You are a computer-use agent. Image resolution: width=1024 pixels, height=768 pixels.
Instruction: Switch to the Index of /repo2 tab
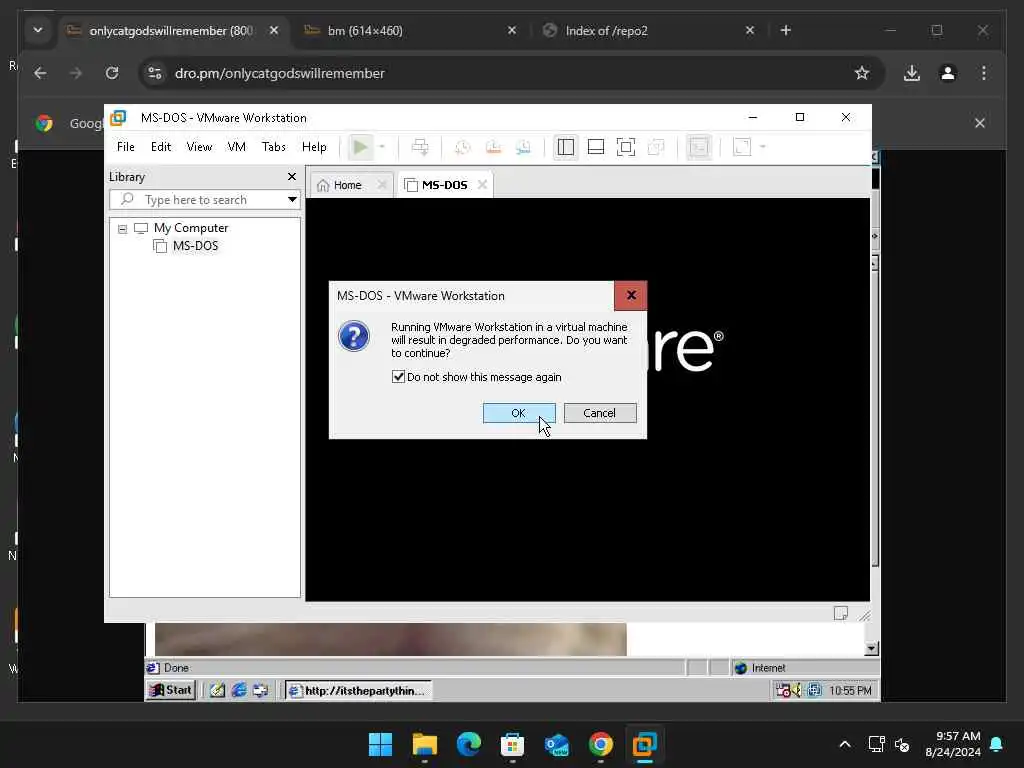[648, 31]
